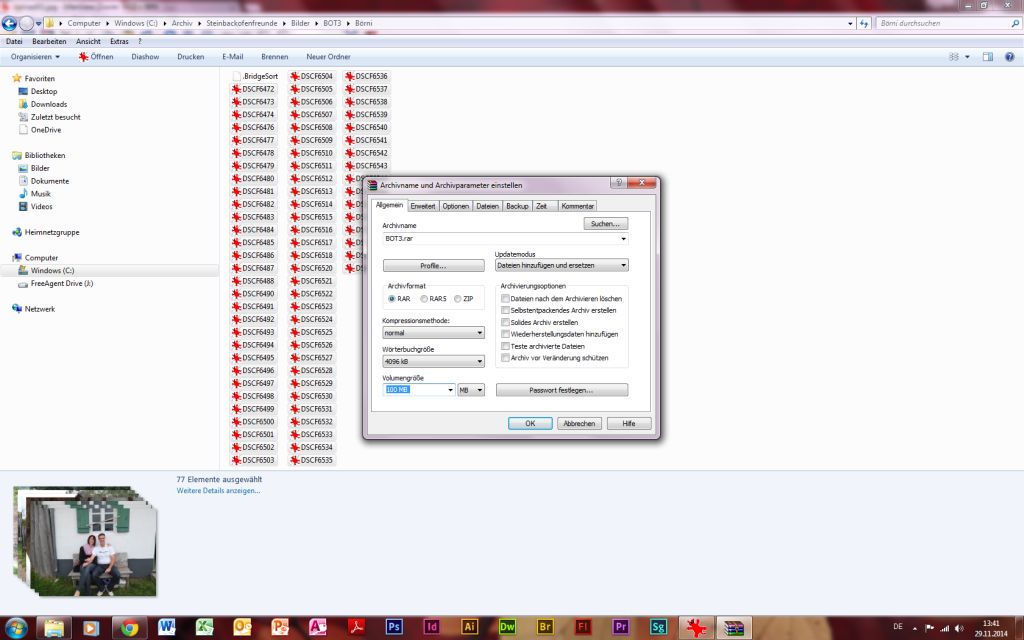Open the Updatemodus dropdown
Viewport: 1024px width, 640px height.
(622, 265)
